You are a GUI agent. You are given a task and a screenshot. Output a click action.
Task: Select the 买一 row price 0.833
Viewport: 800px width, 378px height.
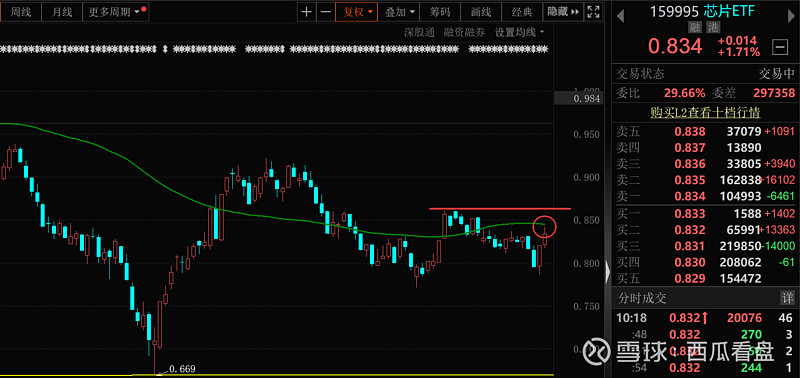click(690, 213)
